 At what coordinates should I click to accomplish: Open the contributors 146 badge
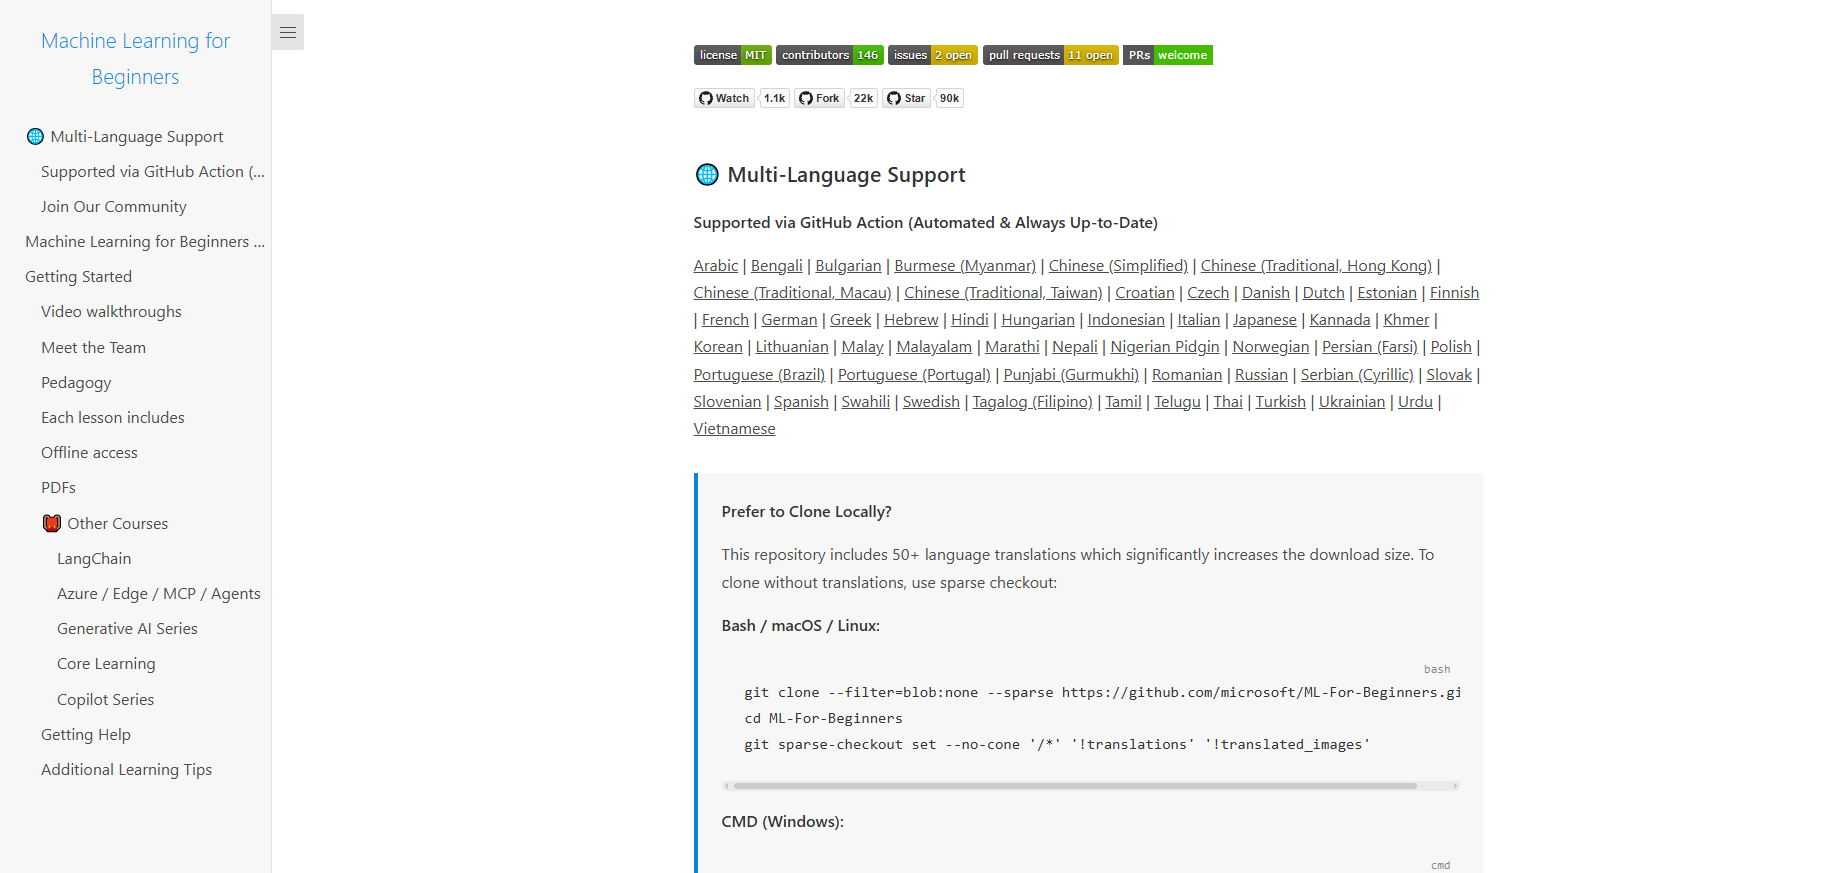[830, 55]
